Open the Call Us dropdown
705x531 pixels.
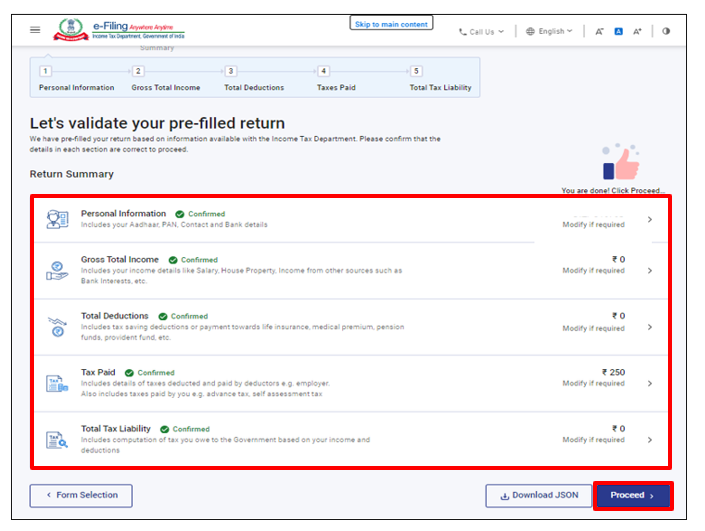(481, 31)
